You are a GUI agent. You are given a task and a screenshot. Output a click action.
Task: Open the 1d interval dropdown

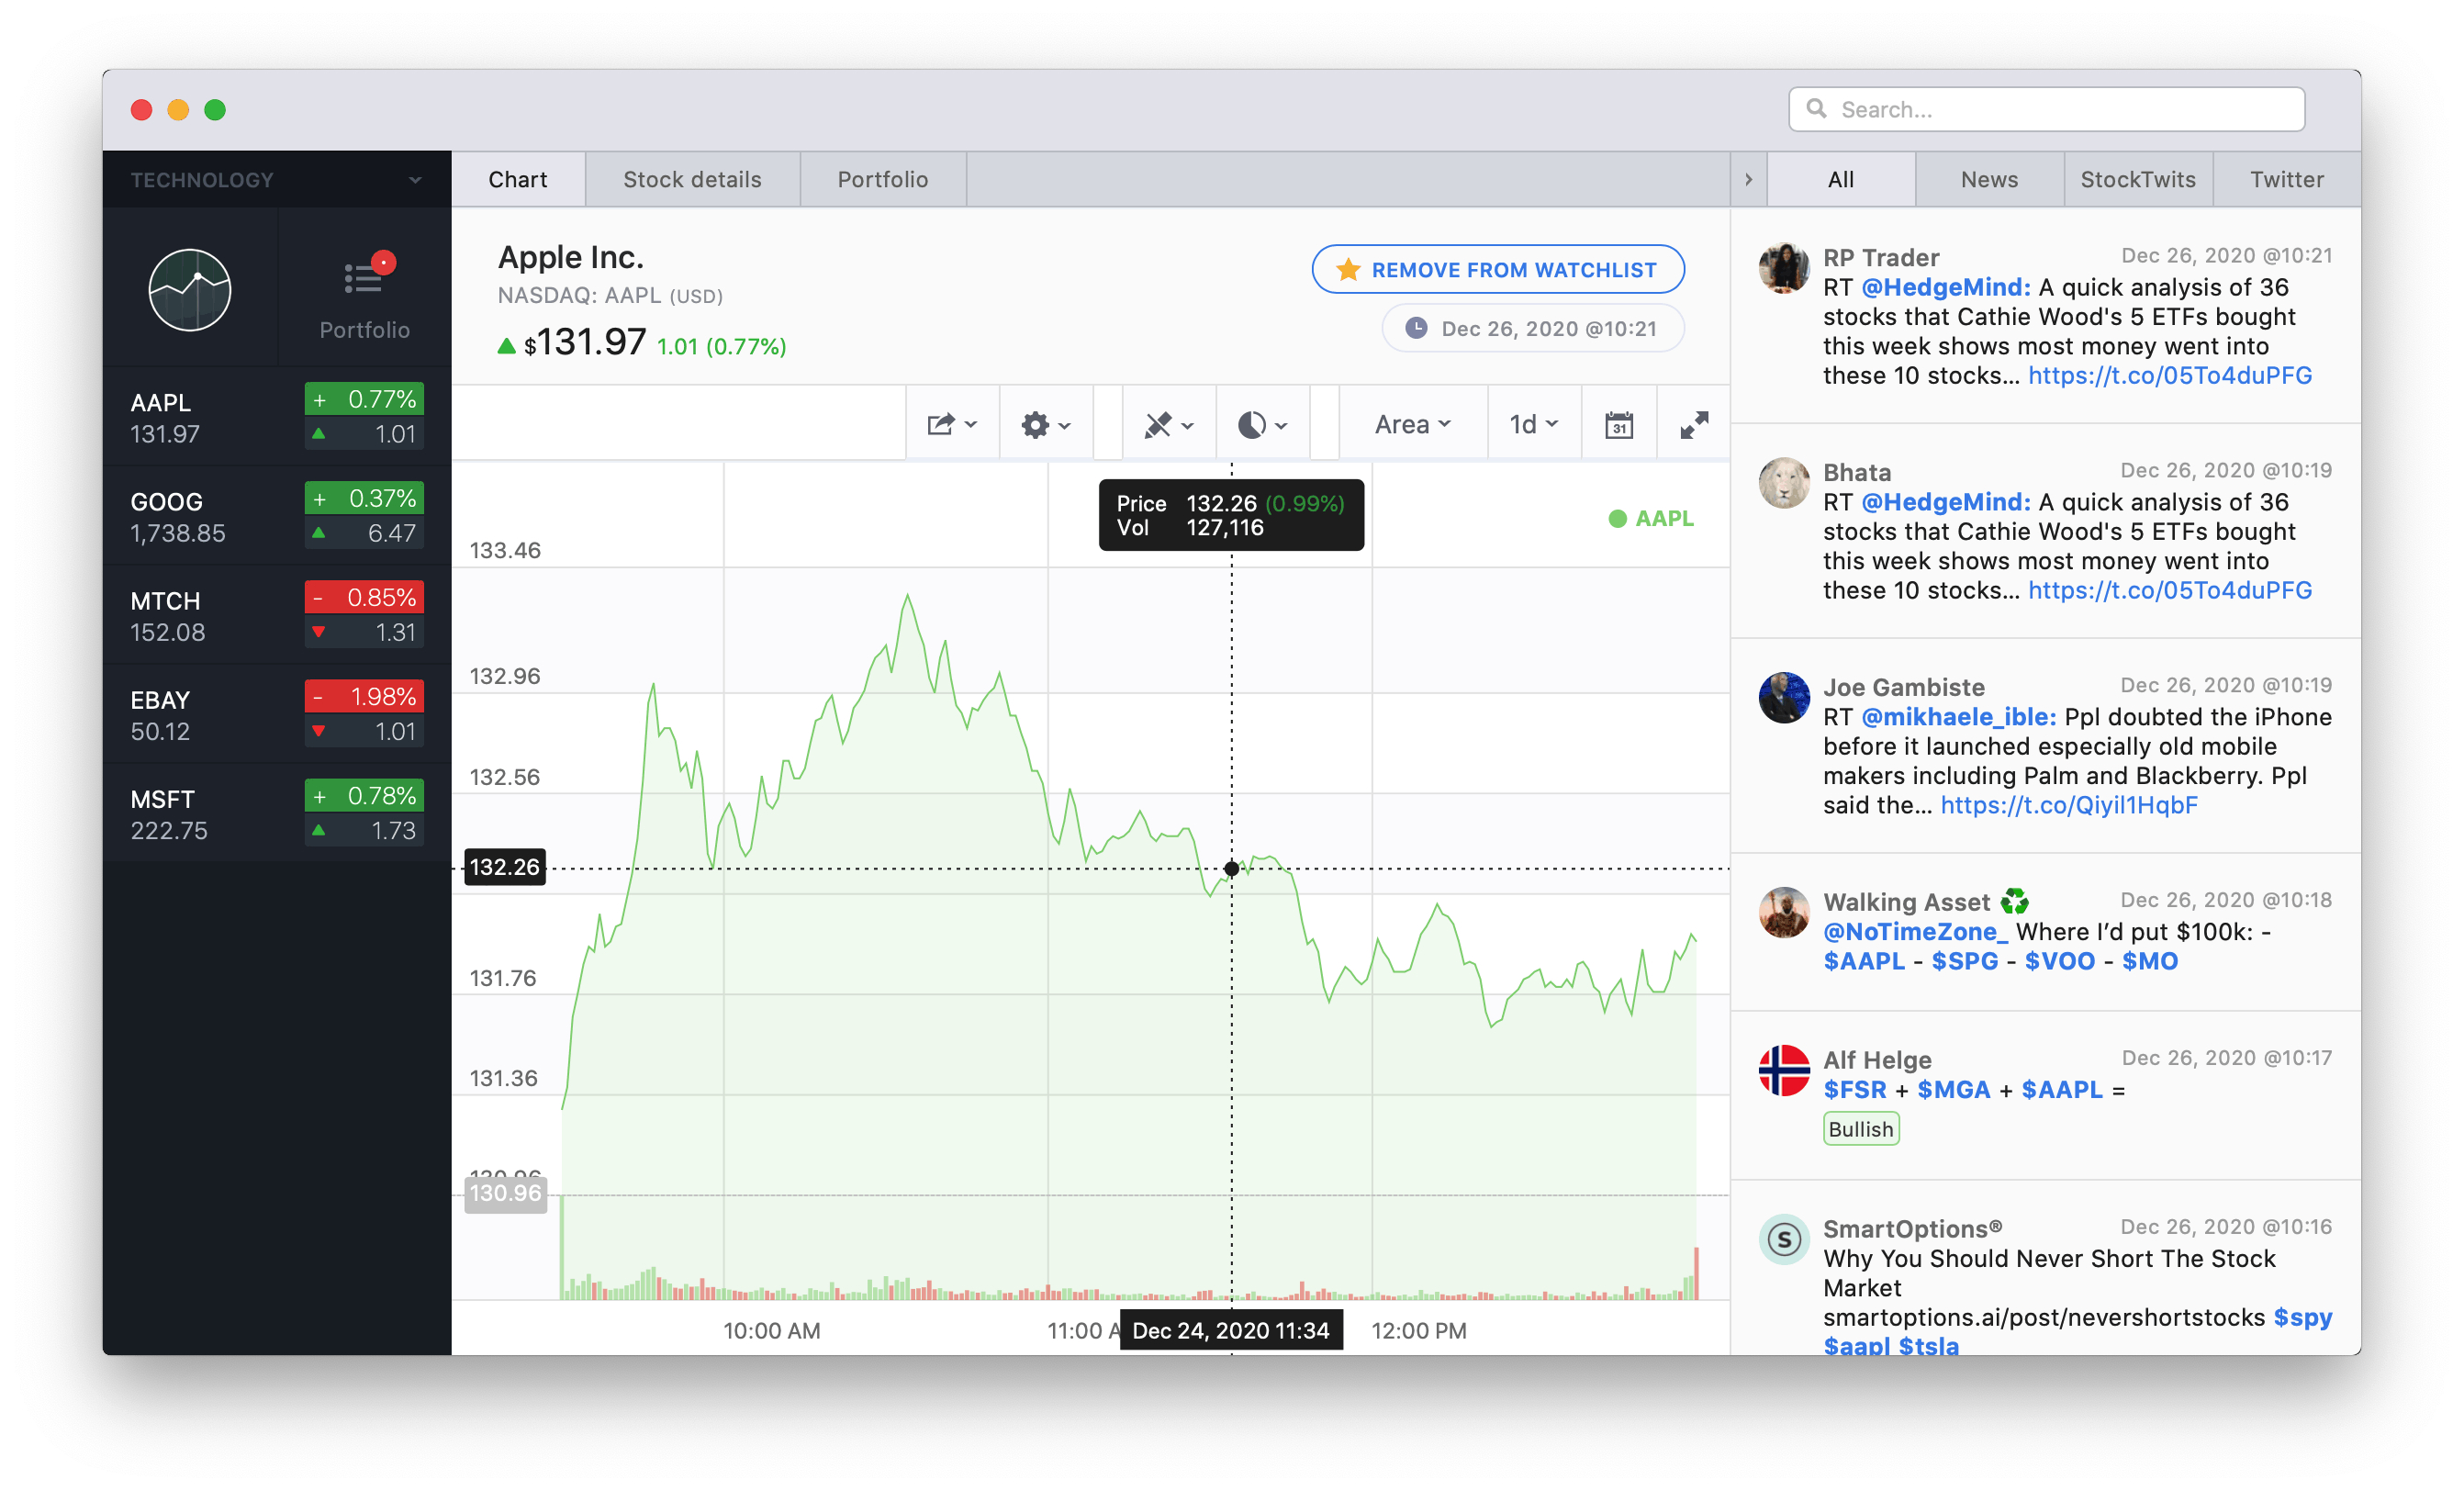pos(1533,425)
